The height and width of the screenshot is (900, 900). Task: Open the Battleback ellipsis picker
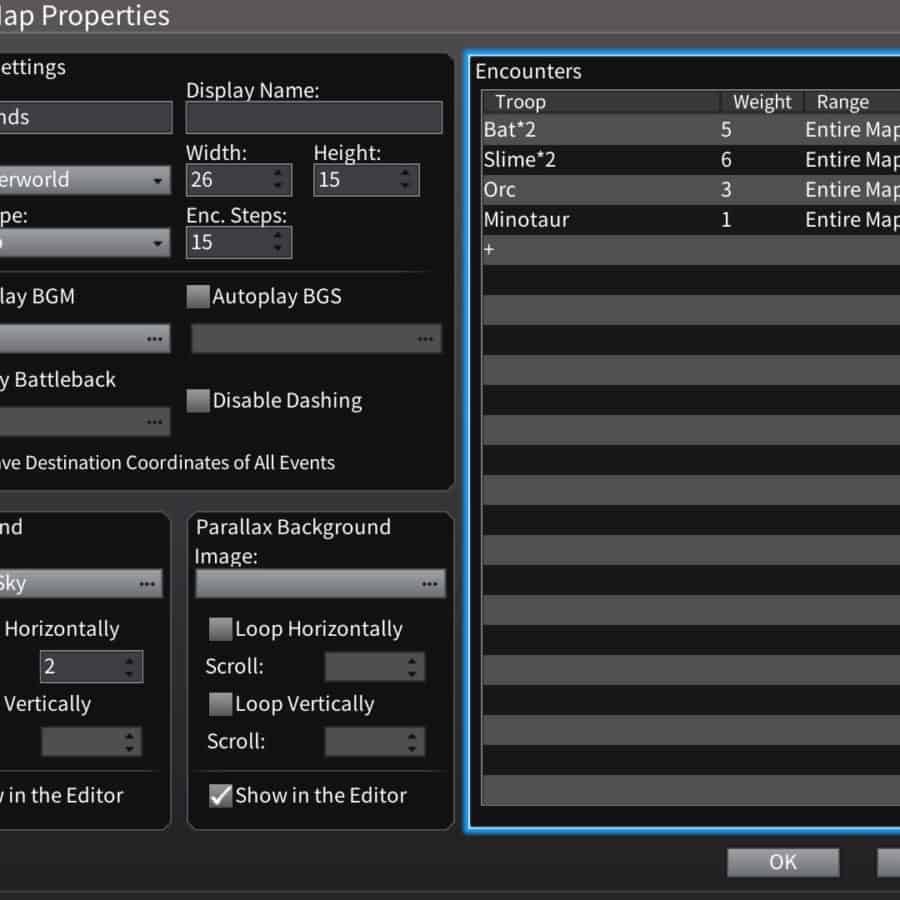click(153, 422)
